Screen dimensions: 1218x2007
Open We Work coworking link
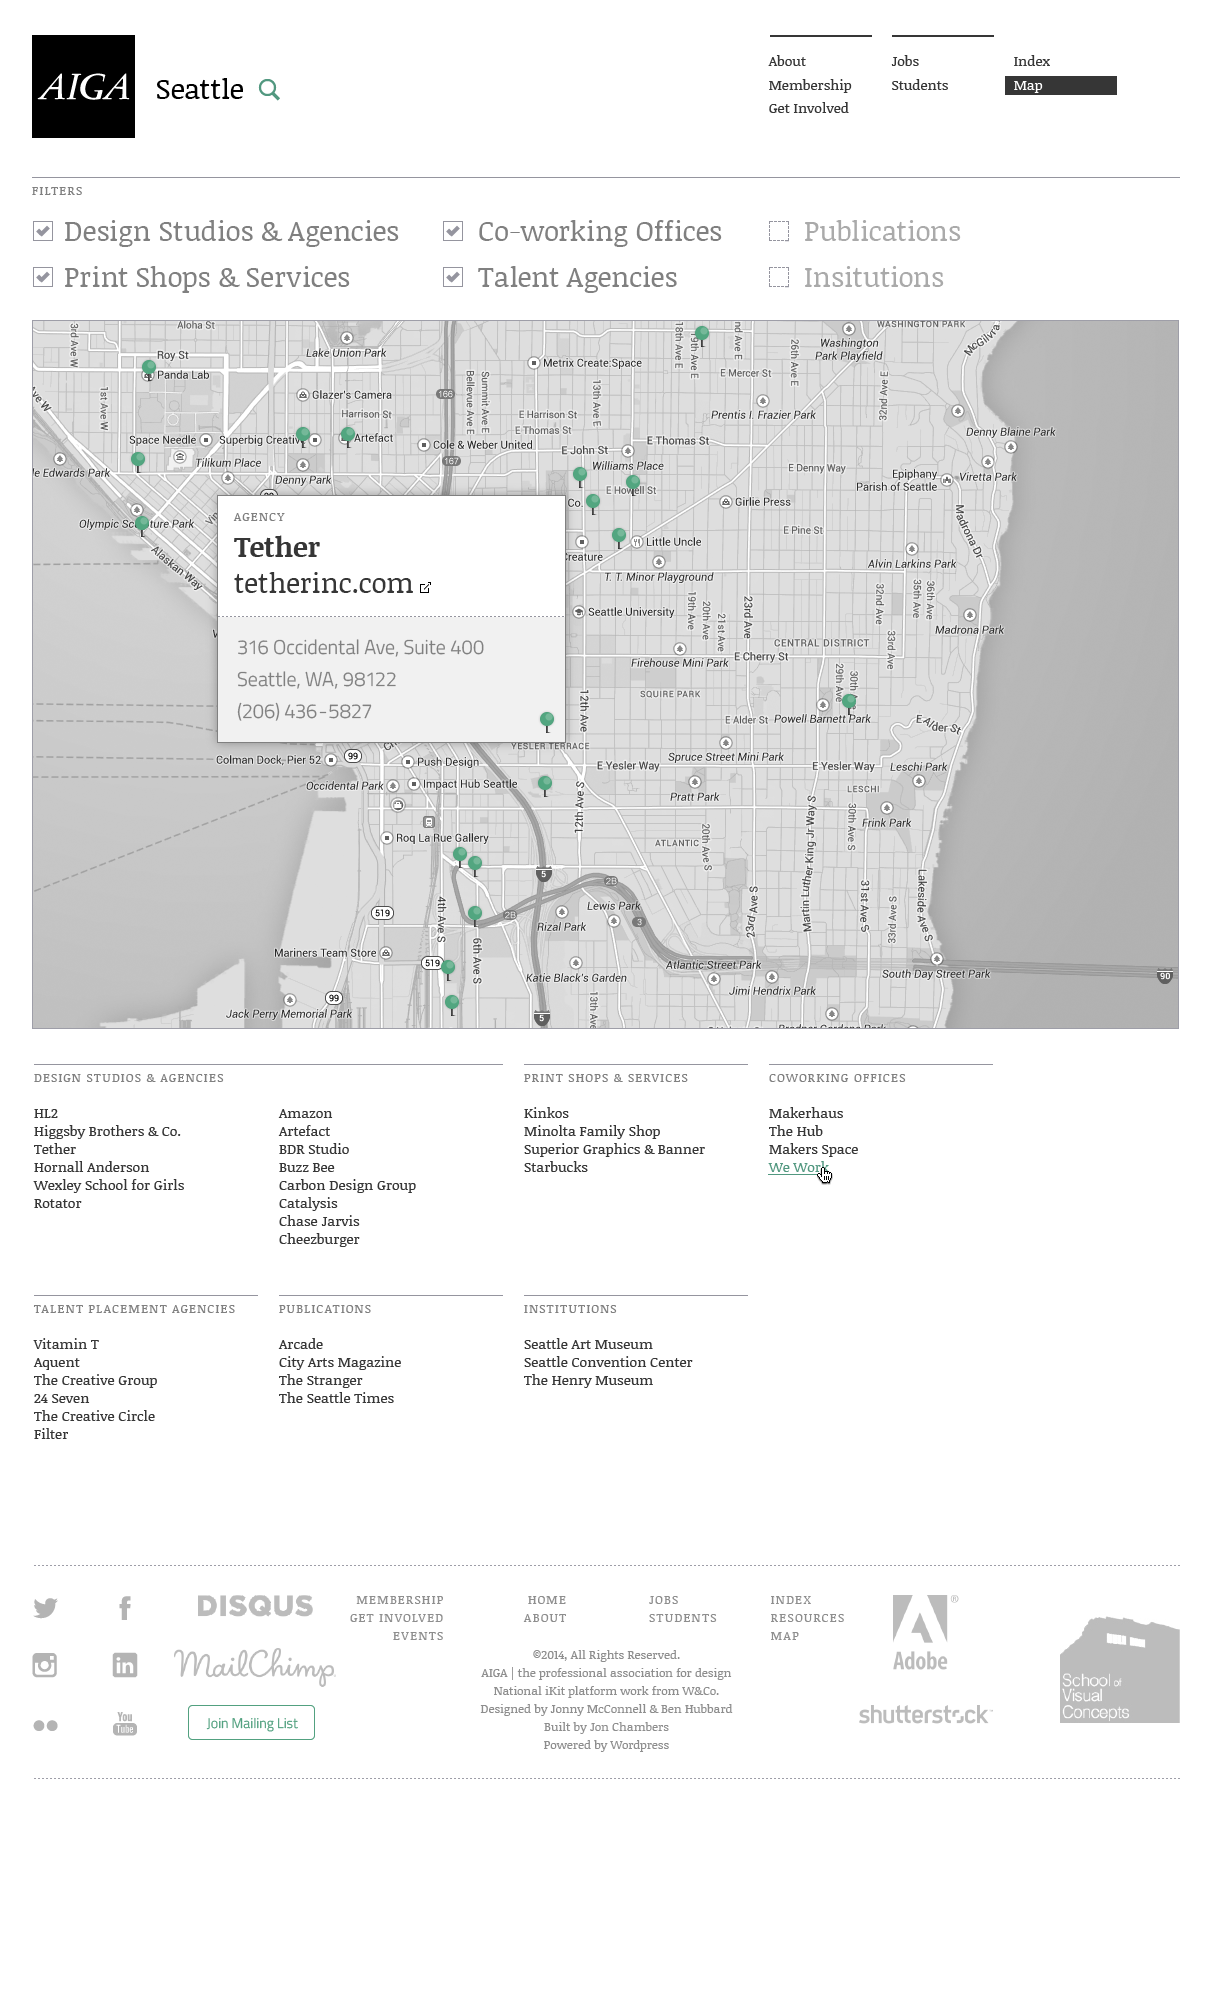click(x=797, y=1167)
